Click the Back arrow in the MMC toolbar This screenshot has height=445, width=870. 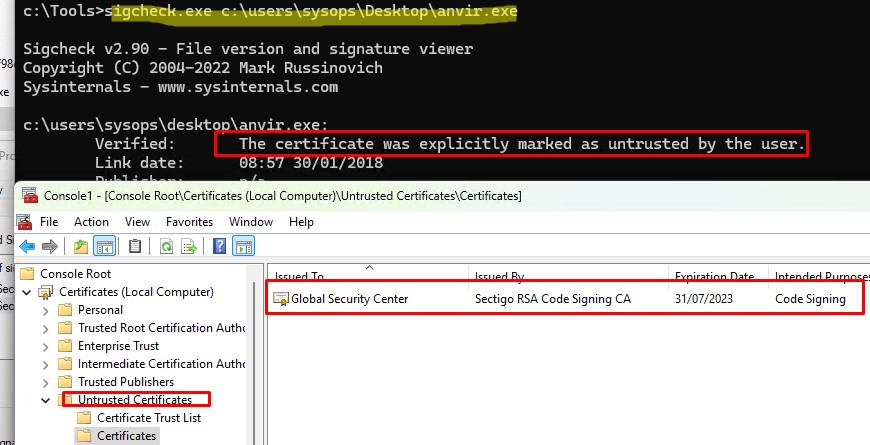point(27,246)
